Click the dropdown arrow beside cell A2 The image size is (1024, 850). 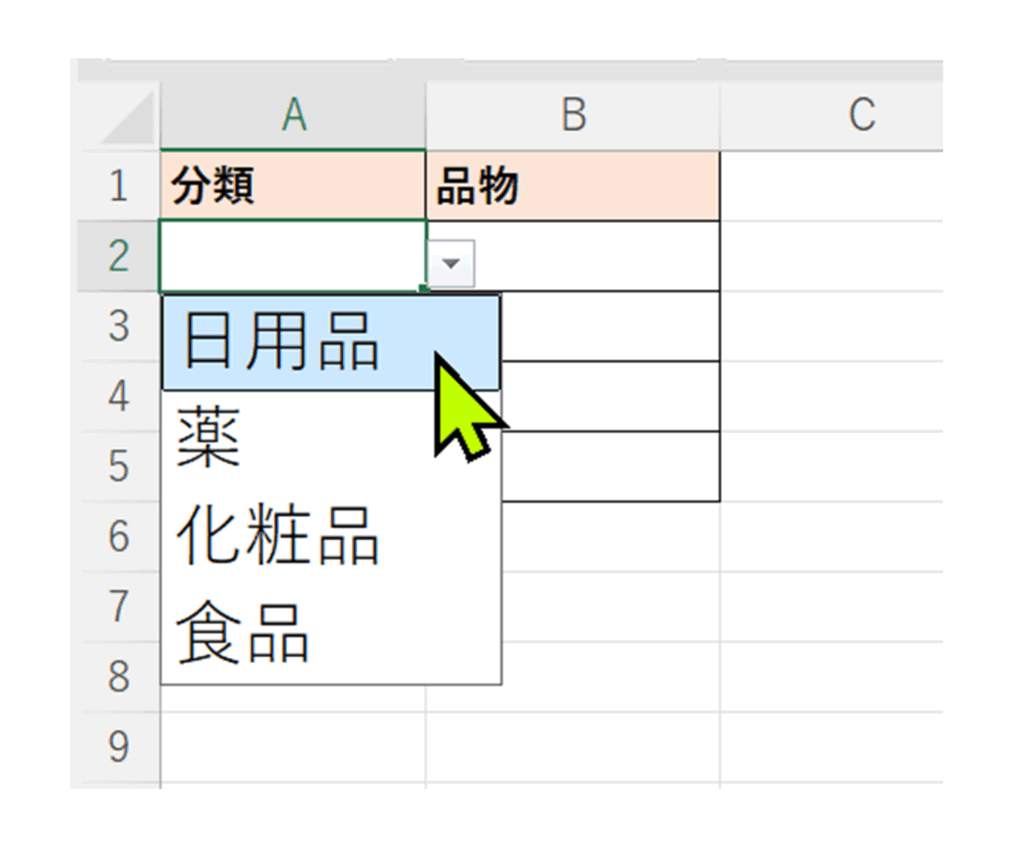pos(451,264)
